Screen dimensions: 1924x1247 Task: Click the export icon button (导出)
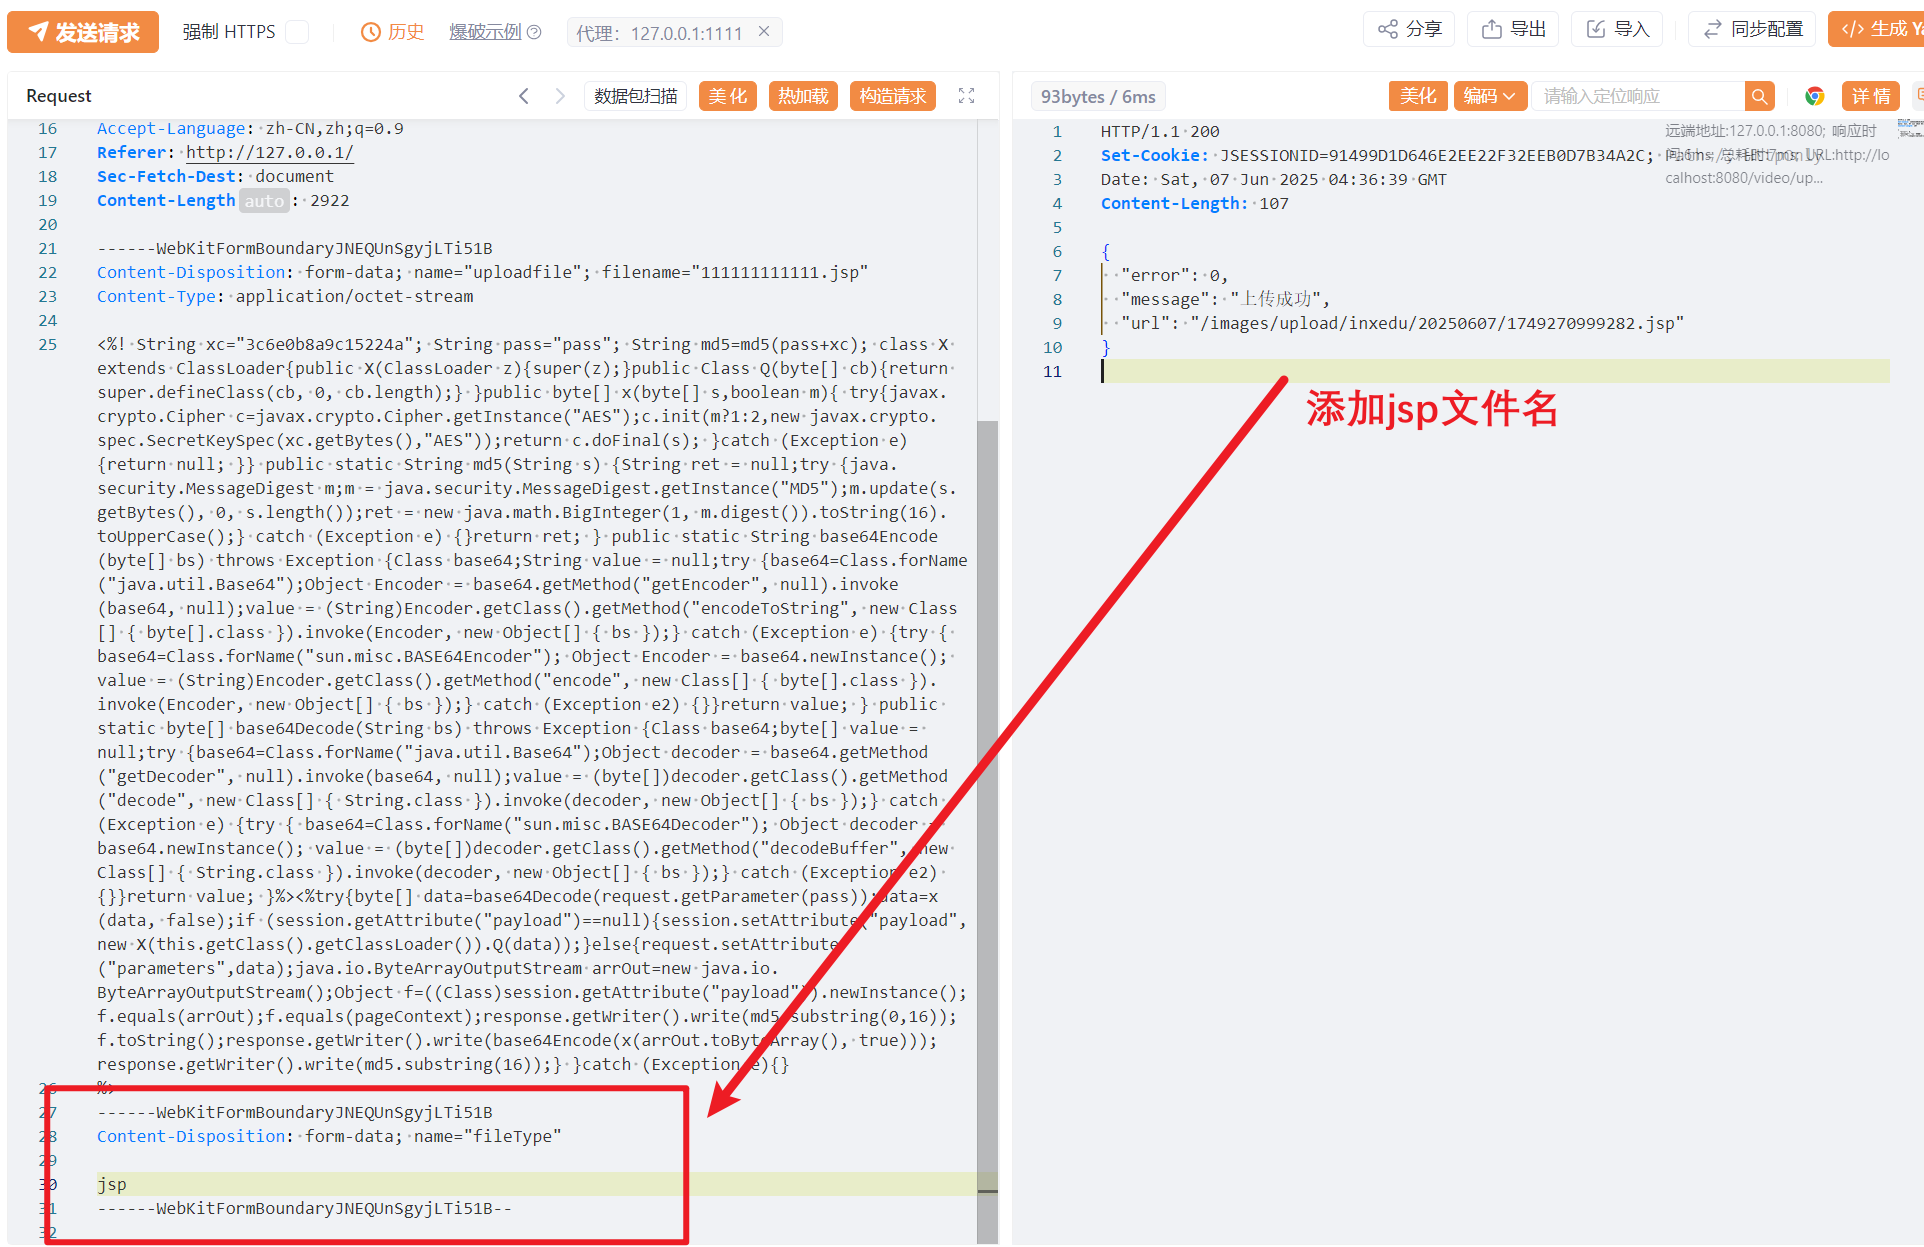tap(1513, 29)
